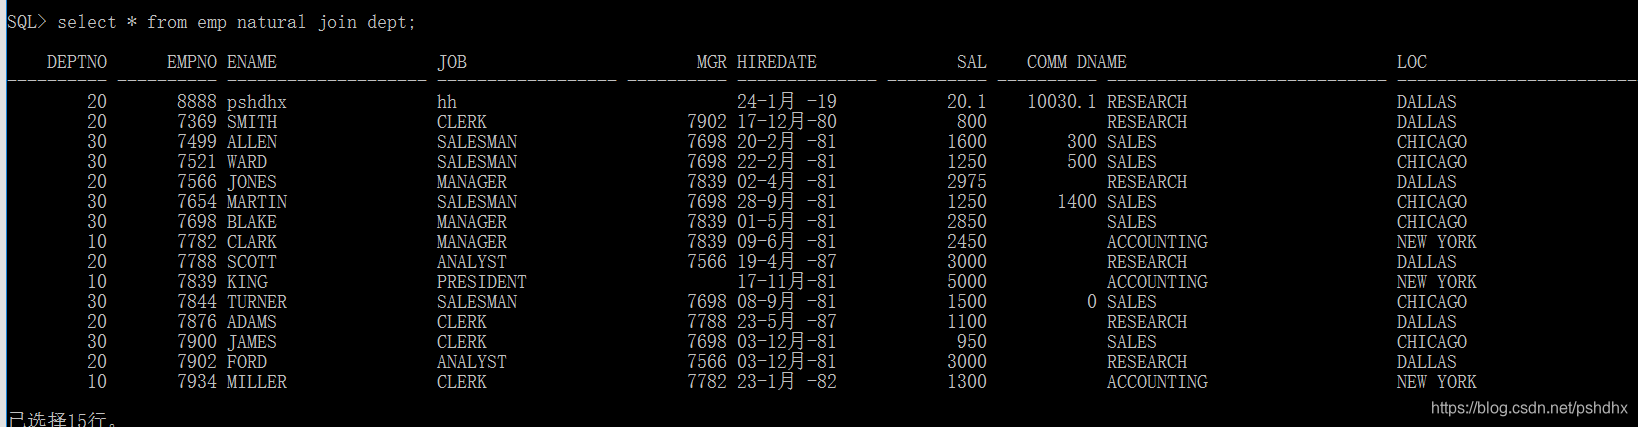Click the EMPNO column header
The width and height of the screenshot is (1638, 427).
[x=192, y=62]
